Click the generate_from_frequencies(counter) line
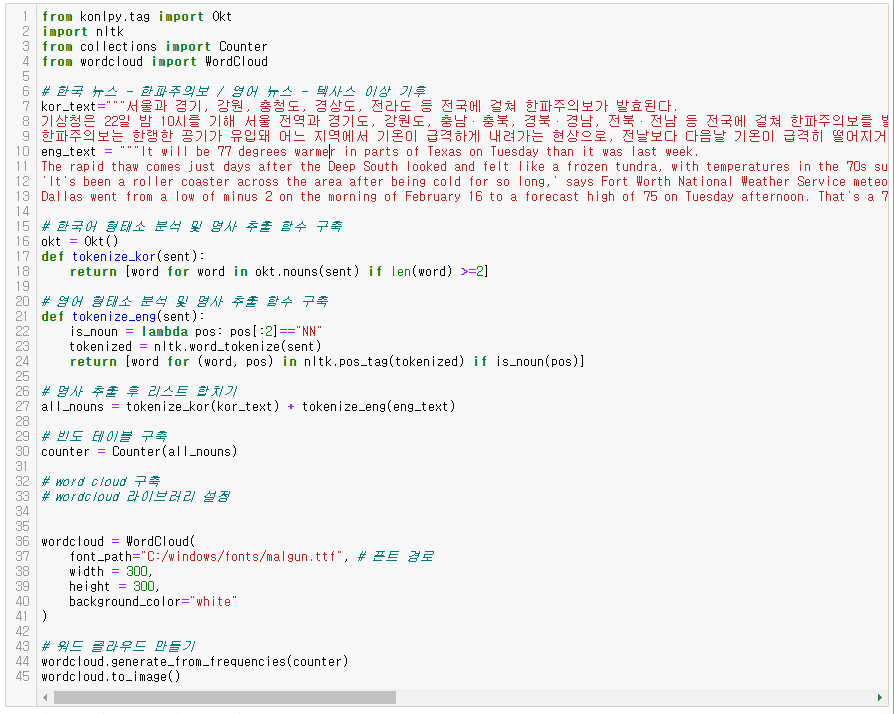Viewport: 894px width, 714px height. pyautogui.click(x=194, y=662)
